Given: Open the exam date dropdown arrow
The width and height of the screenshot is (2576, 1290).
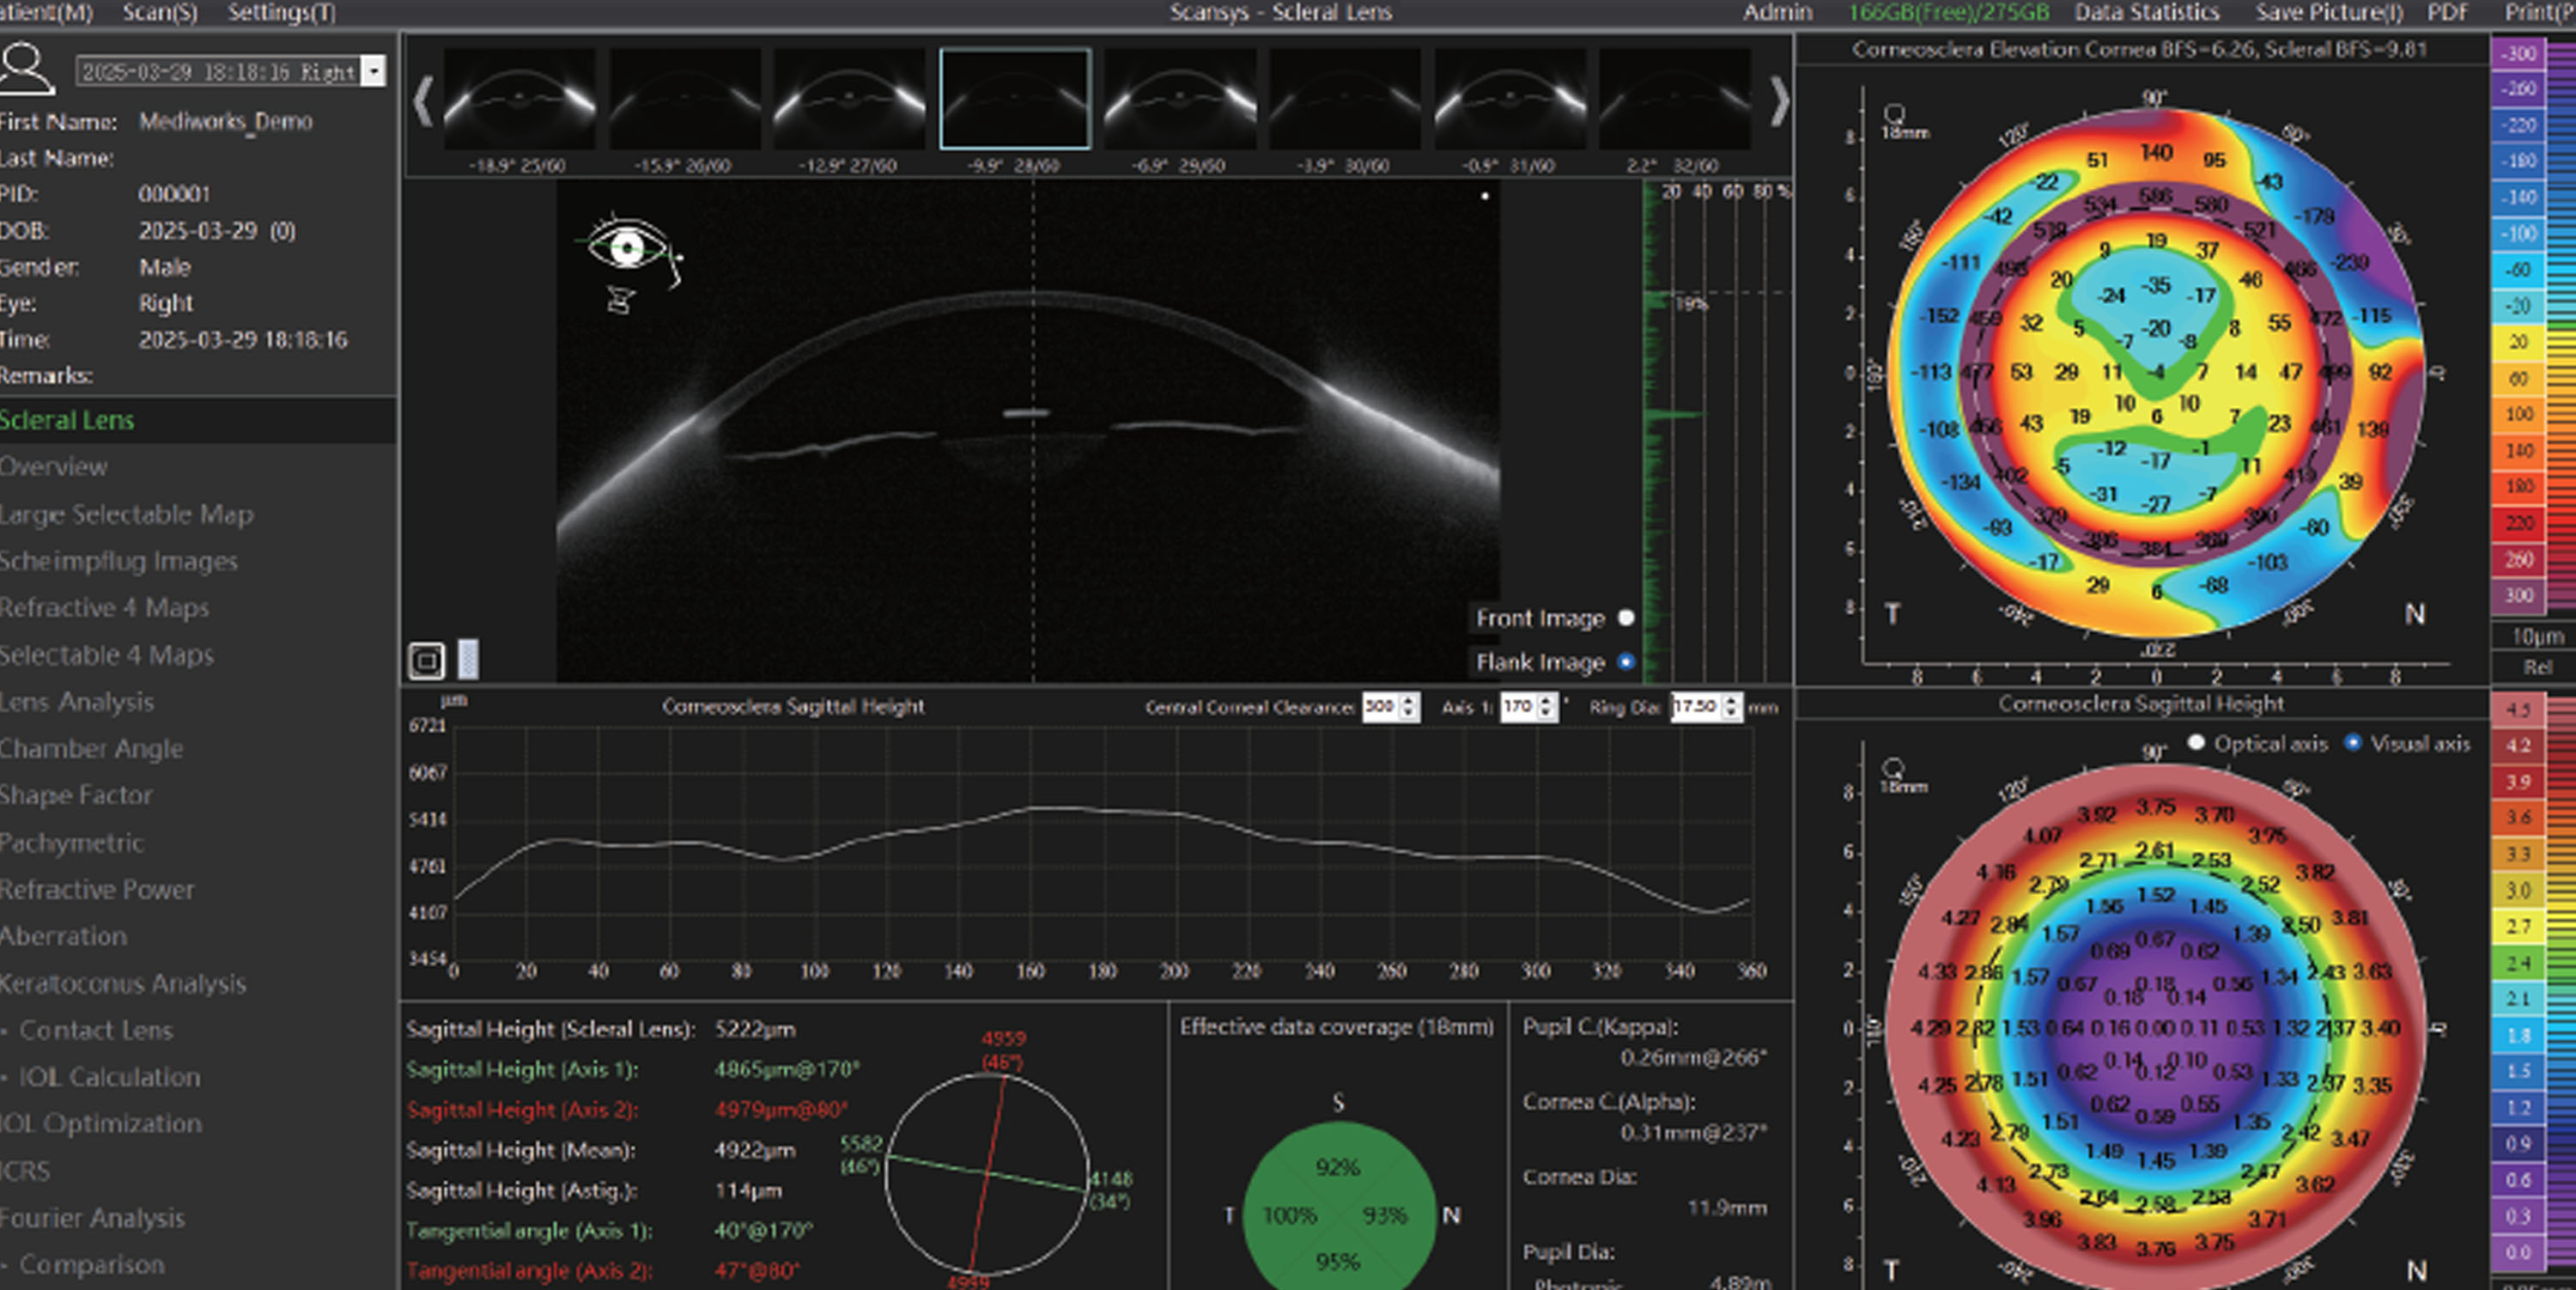Looking at the screenshot, I should pos(373,71).
